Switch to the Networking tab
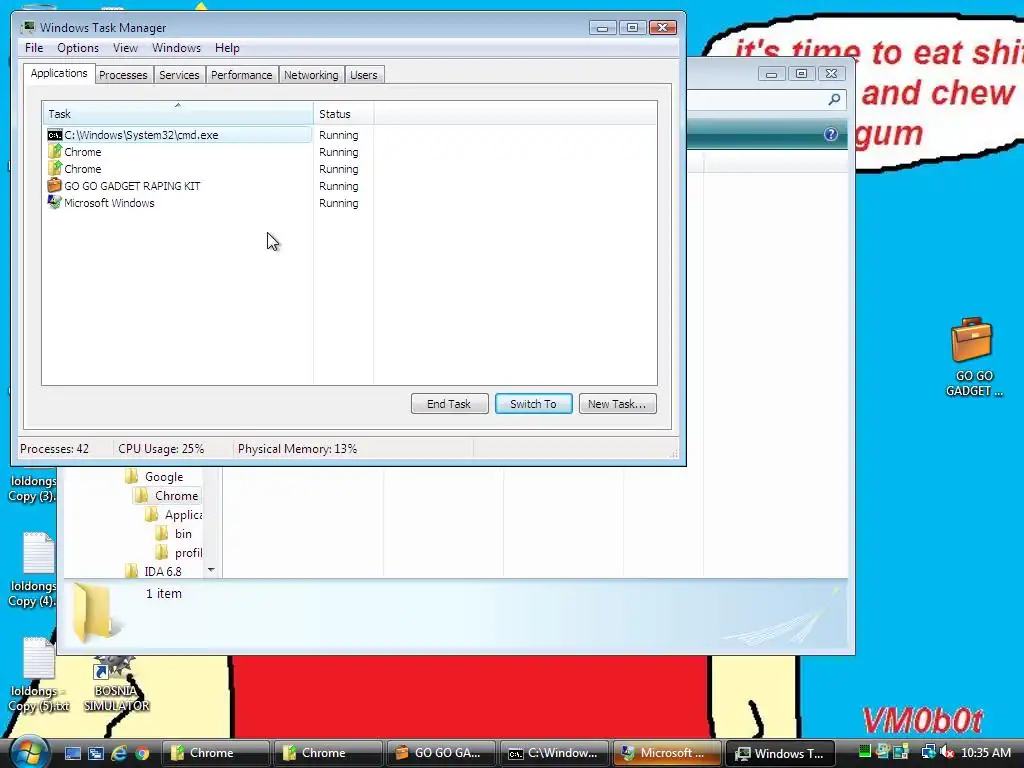Viewport: 1024px width, 768px height. coord(311,75)
